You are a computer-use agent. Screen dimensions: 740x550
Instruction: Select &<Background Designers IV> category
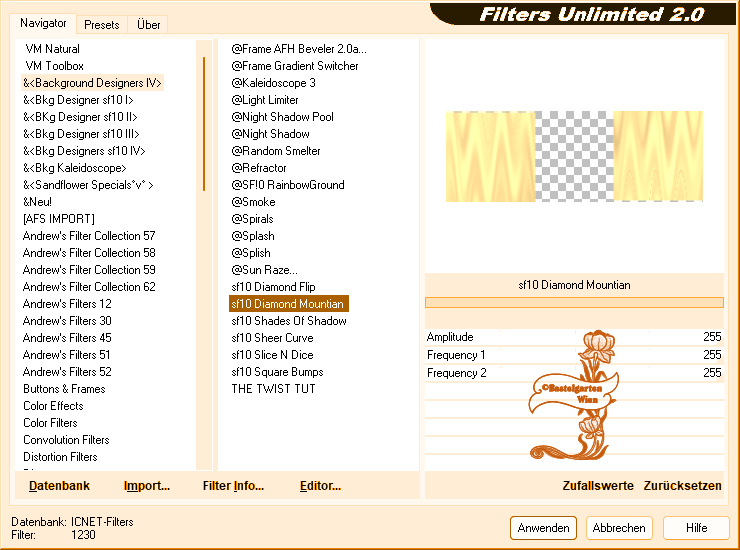coord(92,83)
